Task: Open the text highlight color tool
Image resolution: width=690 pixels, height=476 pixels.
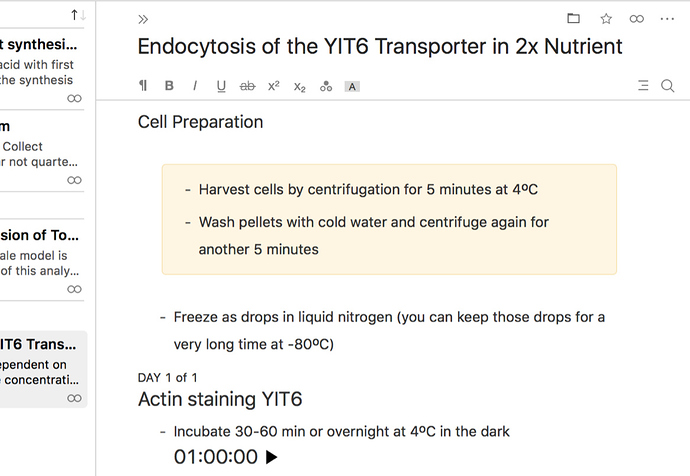Action: (352, 87)
